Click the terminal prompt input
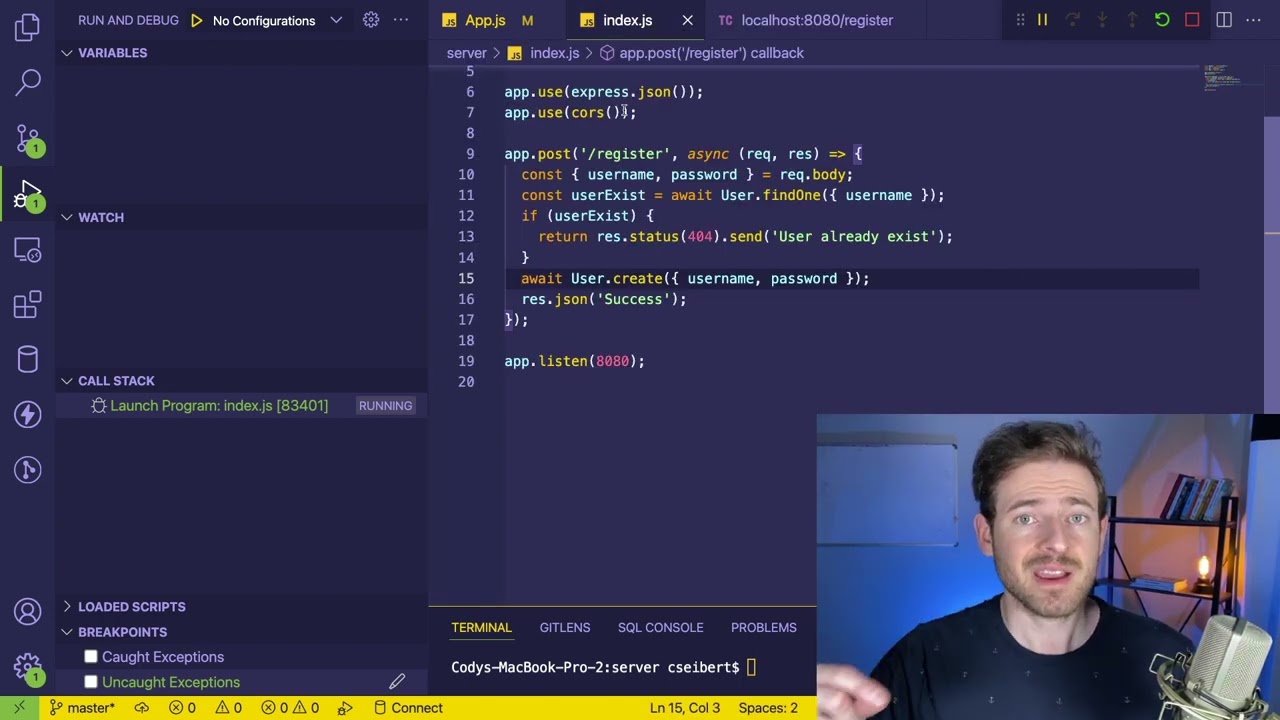The height and width of the screenshot is (720, 1280). click(752, 668)
